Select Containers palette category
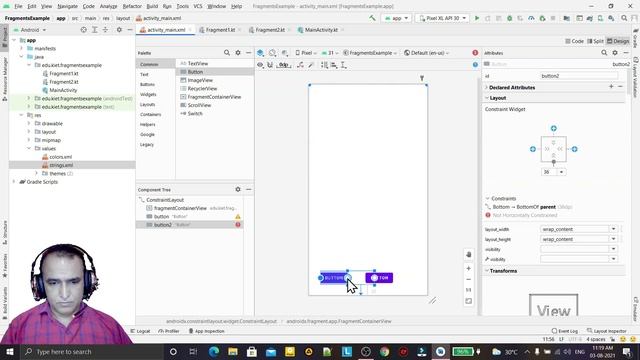Viewport: 640px width, 360px height. [x=151, y=114]
